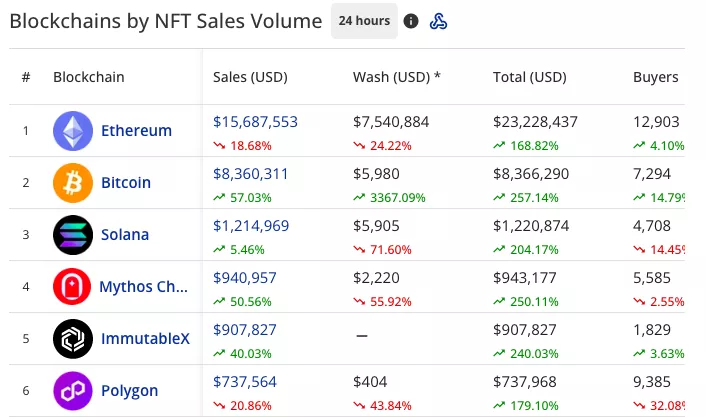Open the Ethereum blockchain link
The height and width of the screenshot is (417, 706).
pyautogui.click(x=136, y=131)
